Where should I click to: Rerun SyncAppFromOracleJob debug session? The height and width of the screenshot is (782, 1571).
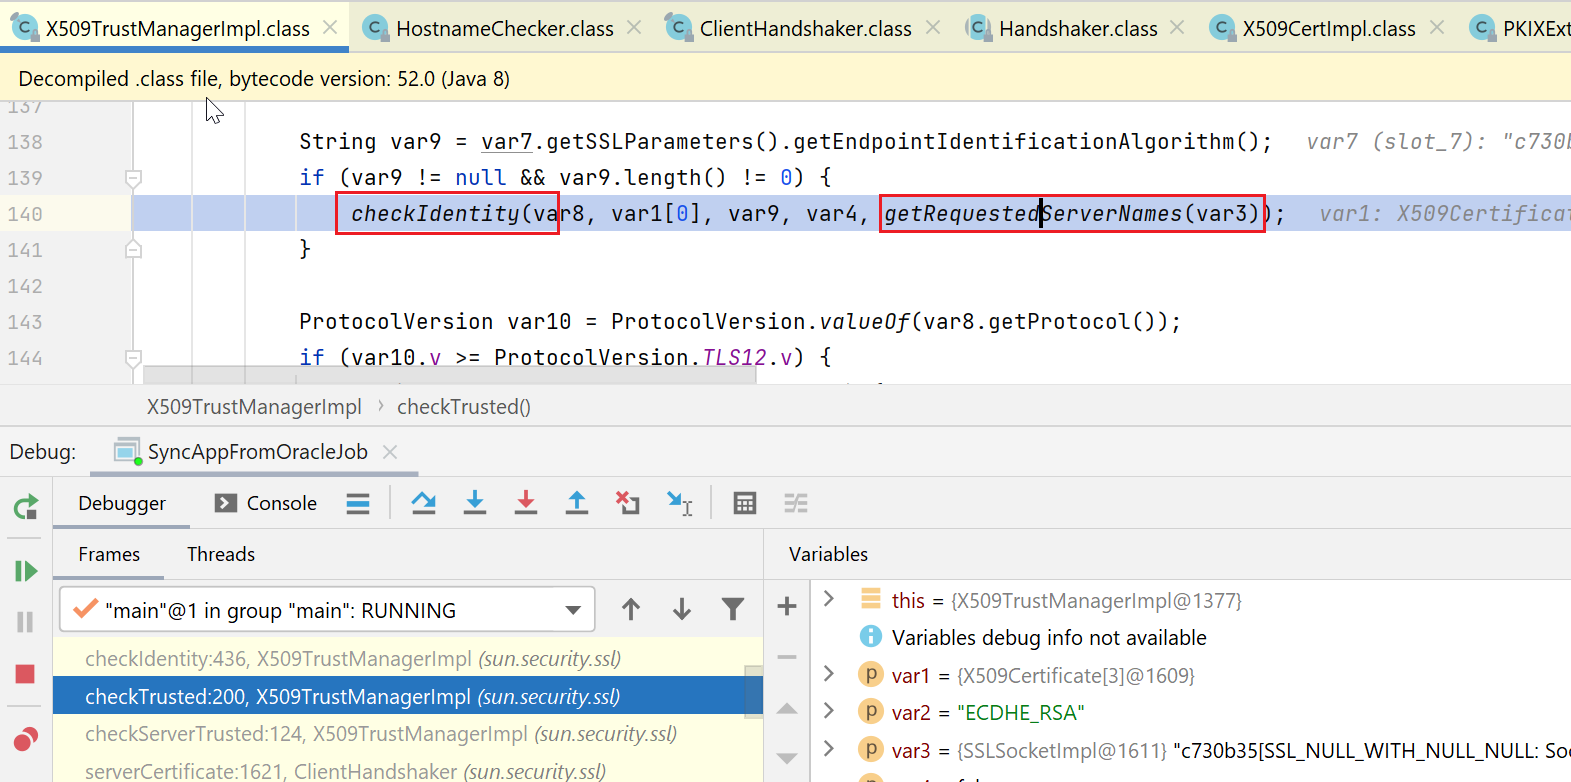tap(25, 507)
